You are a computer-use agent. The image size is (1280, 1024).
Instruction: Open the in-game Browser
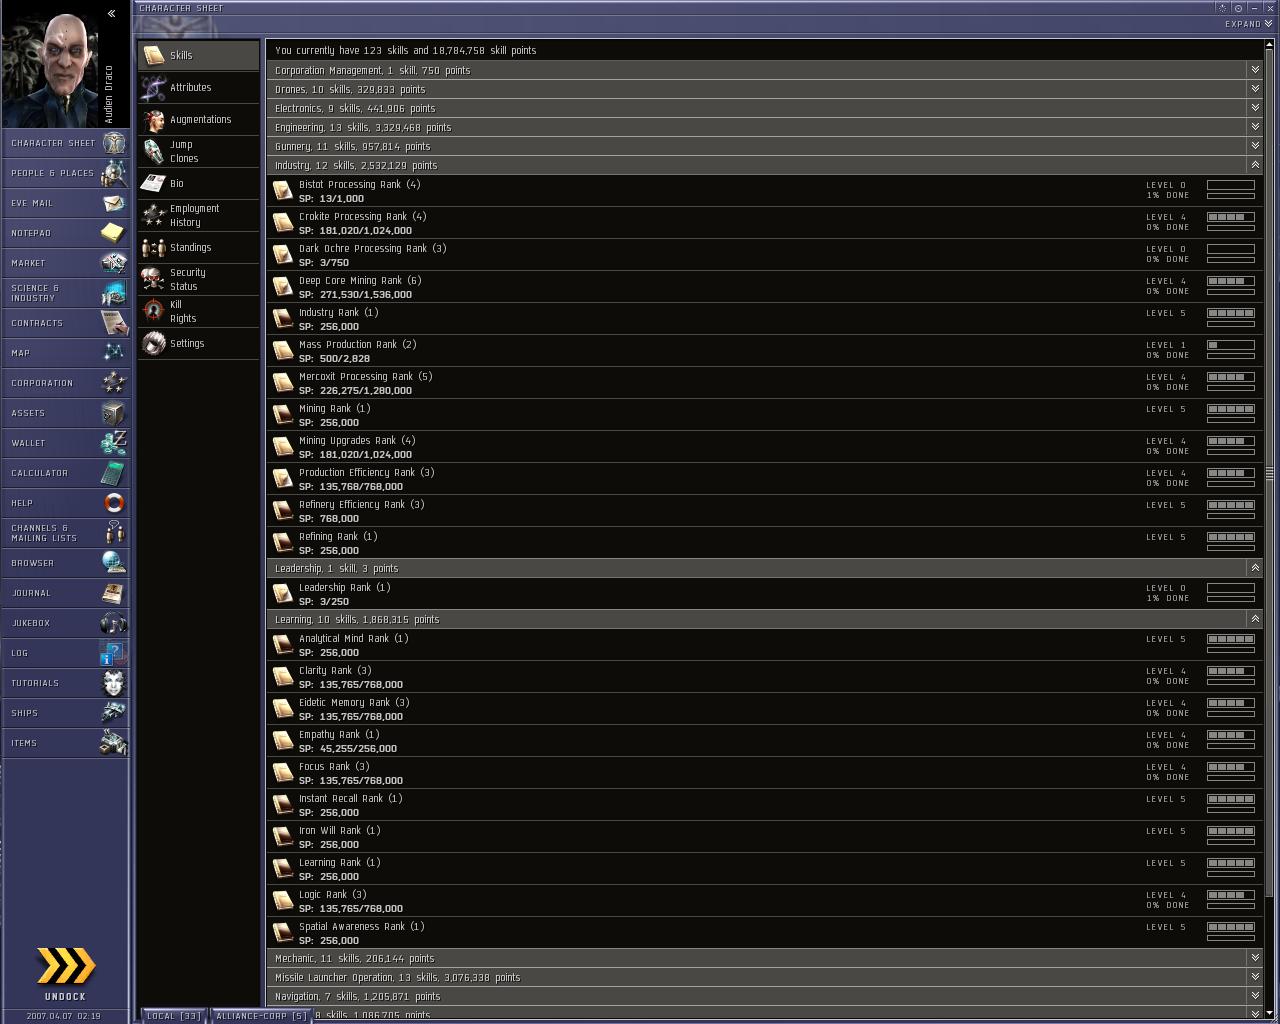click(x=65, y=563)
